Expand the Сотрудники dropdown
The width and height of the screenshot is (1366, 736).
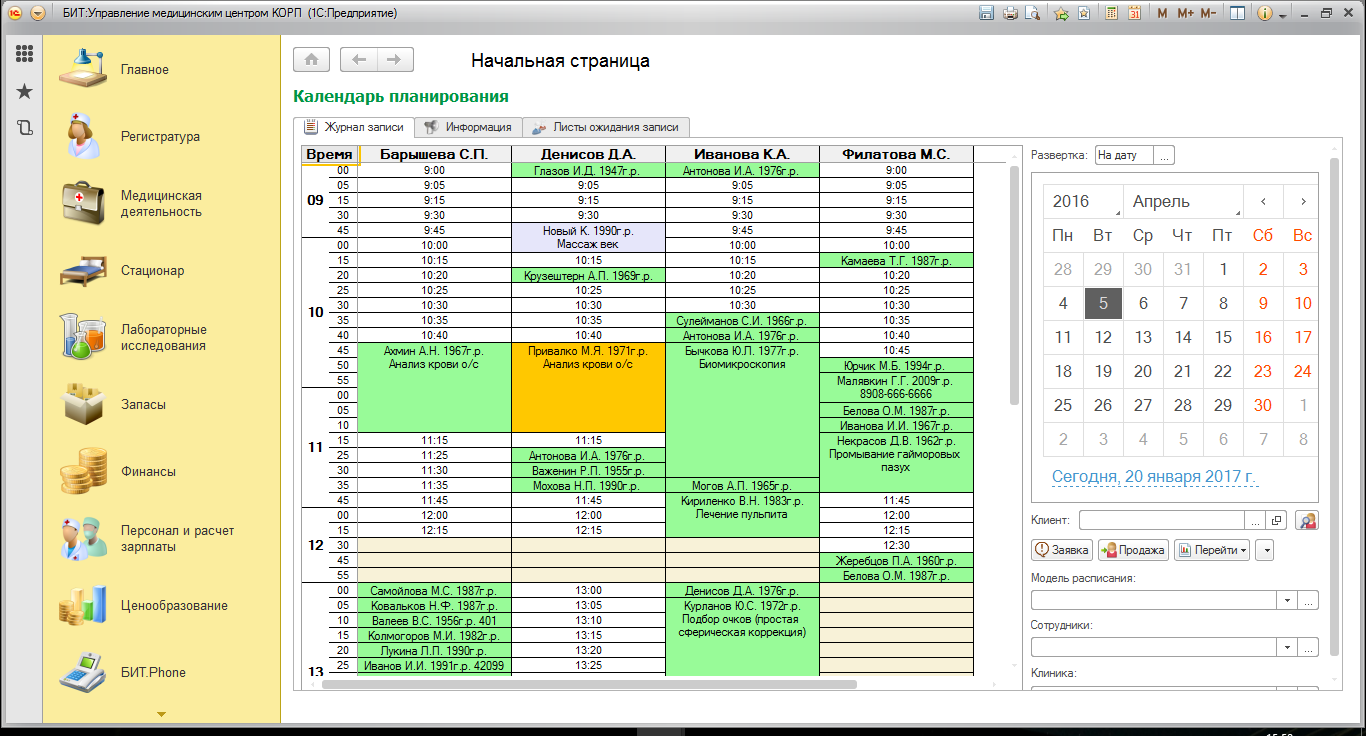1286,647
